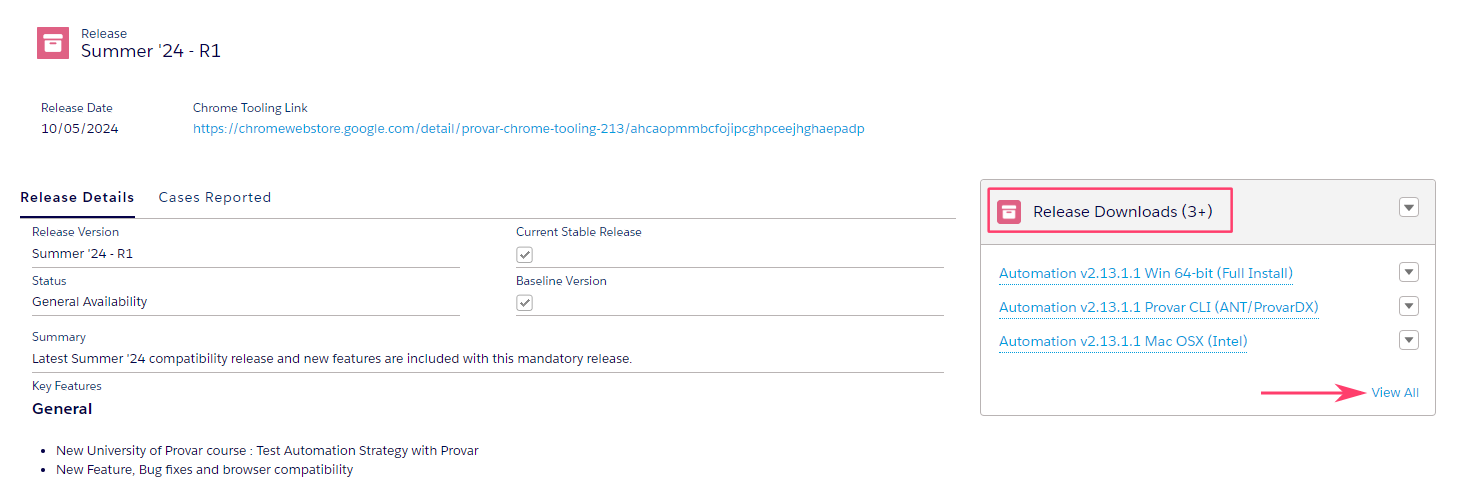Viewport: 1467px width, 502px height.
Task: Toggle the Current Stable Release checkbox
Action: tap(524, 255)
